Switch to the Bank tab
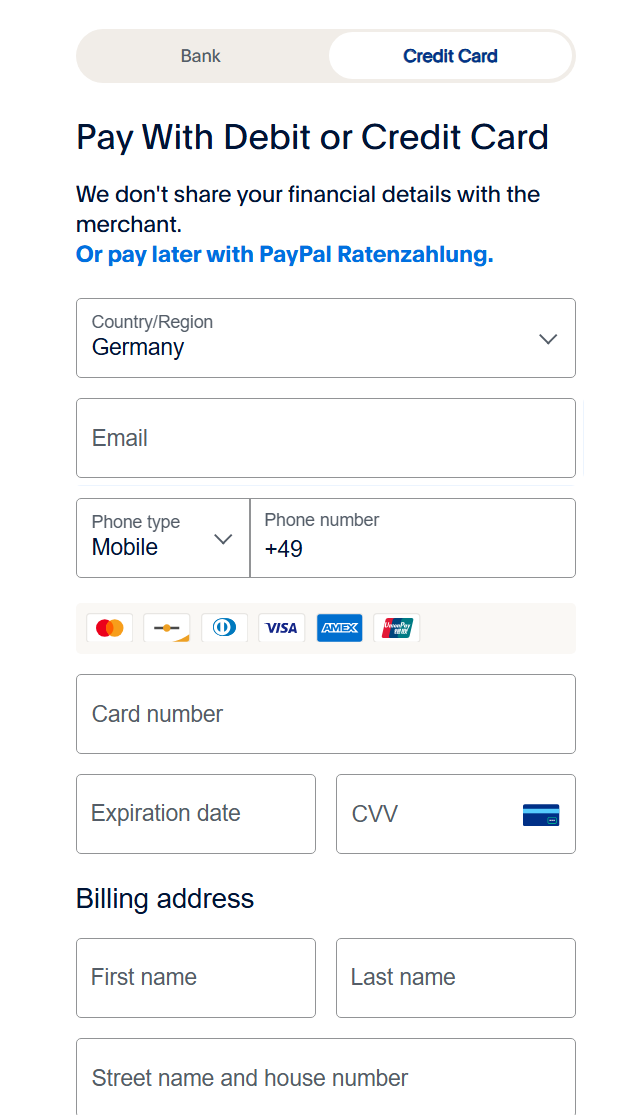The width and height of the screenshot is (640, 1115). (x=201, y=56)
